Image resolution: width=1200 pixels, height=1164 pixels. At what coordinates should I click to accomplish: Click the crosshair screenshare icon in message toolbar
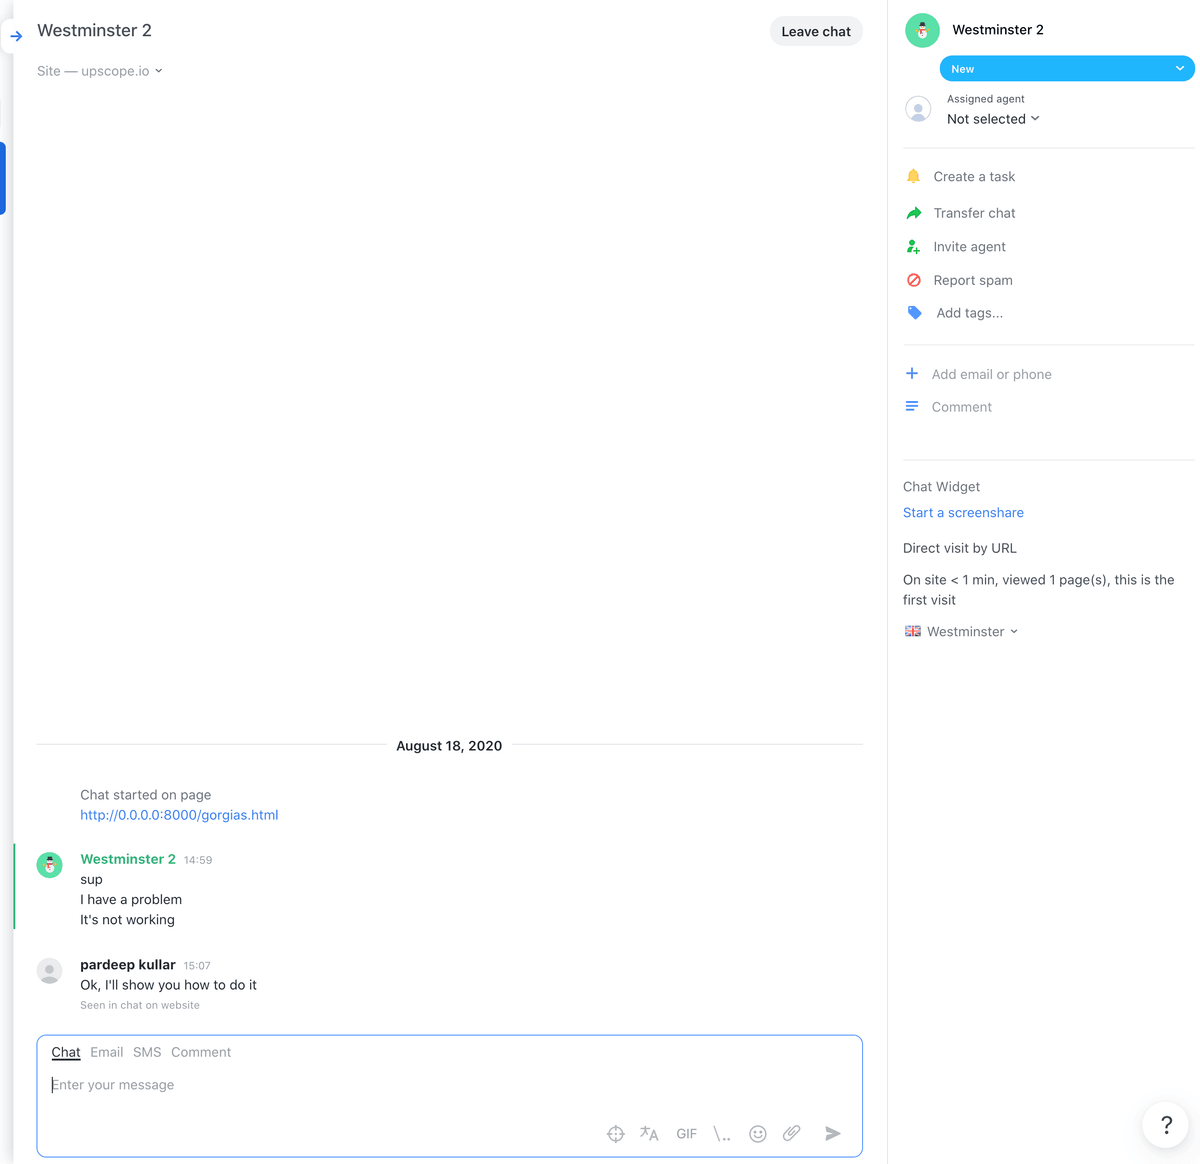[616, 1133]
